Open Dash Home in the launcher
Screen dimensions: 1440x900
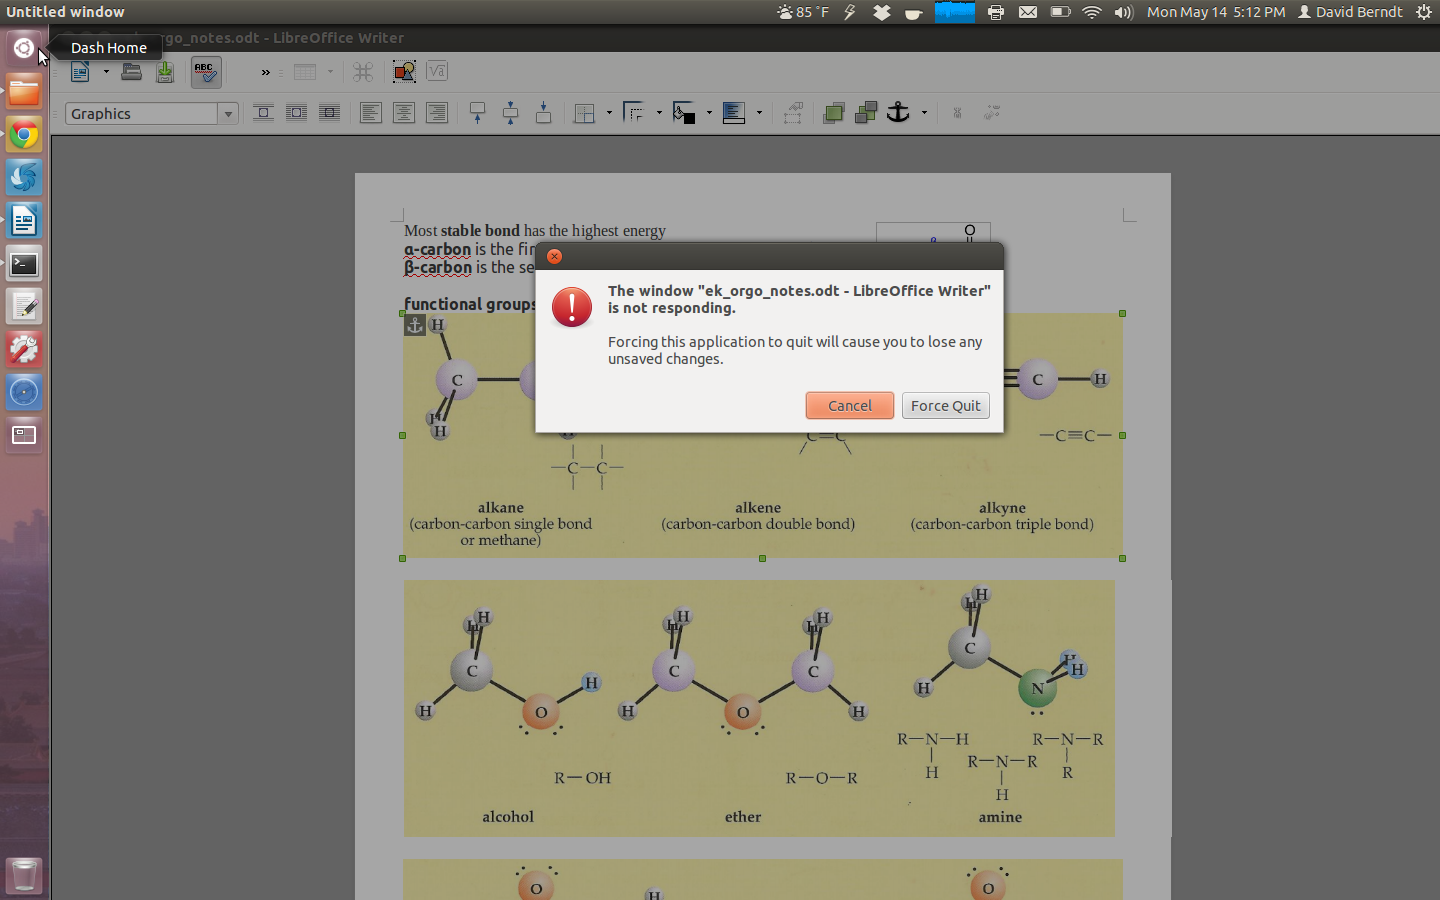pos(24,48)
